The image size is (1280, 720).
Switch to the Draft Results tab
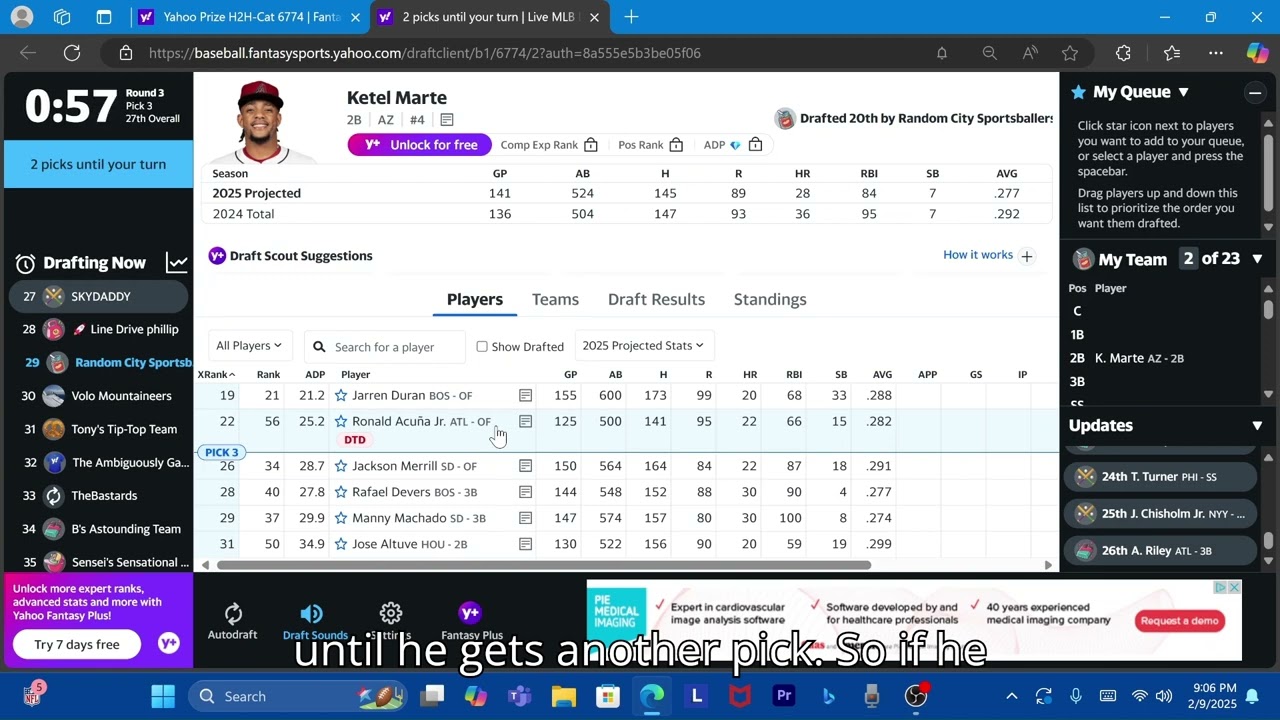(656, 299)
